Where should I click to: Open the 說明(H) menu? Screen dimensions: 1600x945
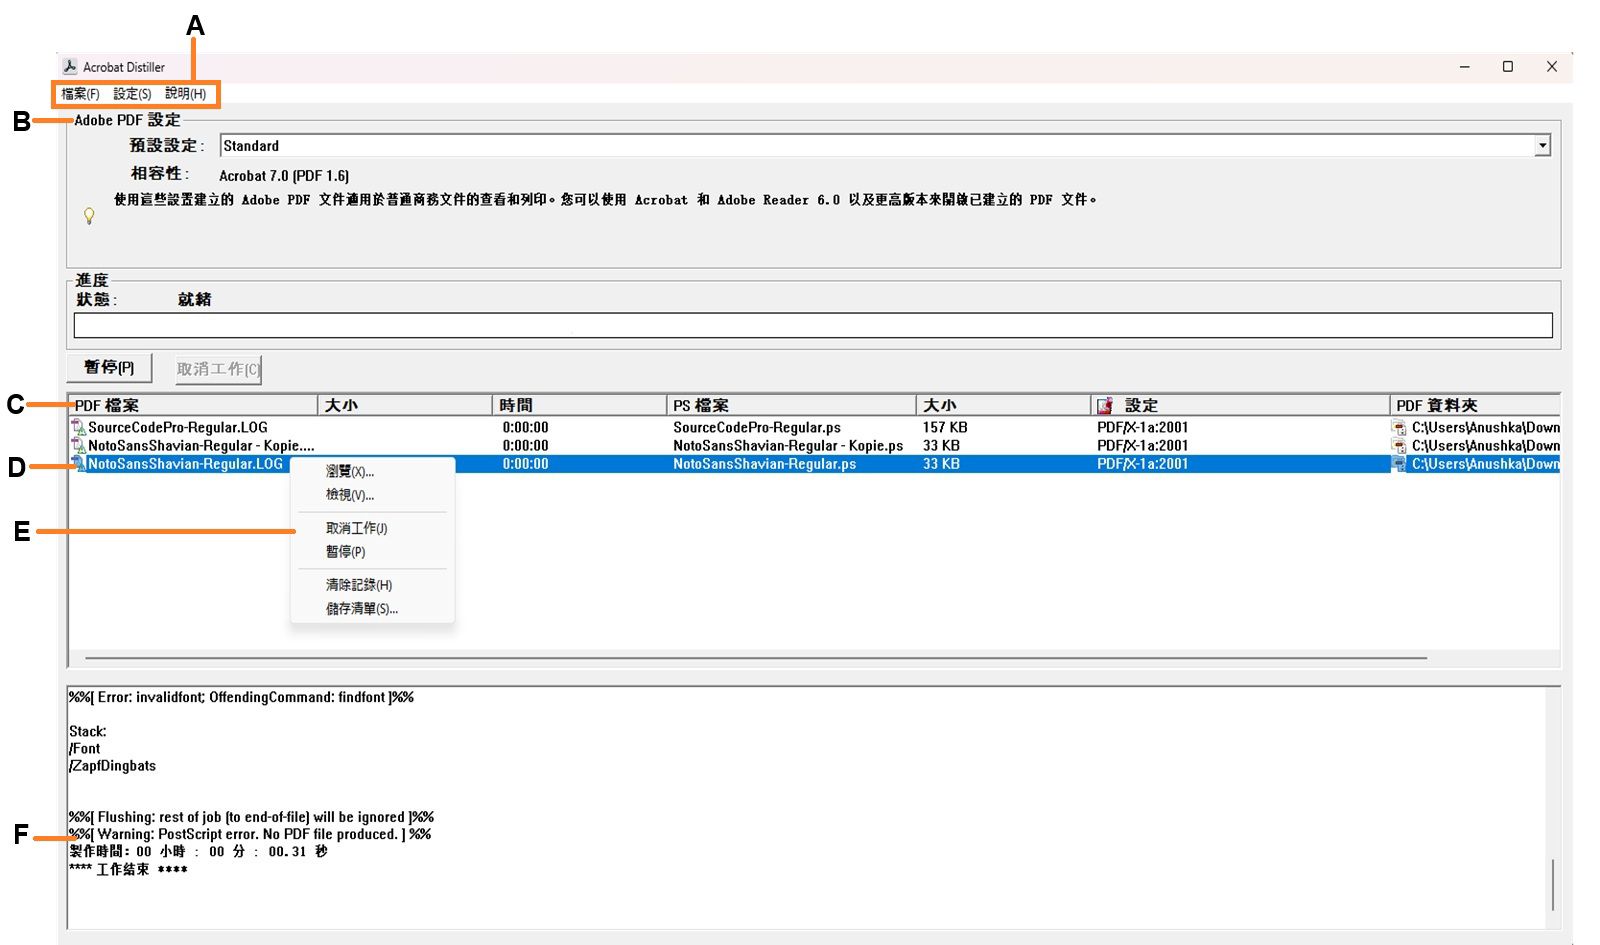point(184,94)
